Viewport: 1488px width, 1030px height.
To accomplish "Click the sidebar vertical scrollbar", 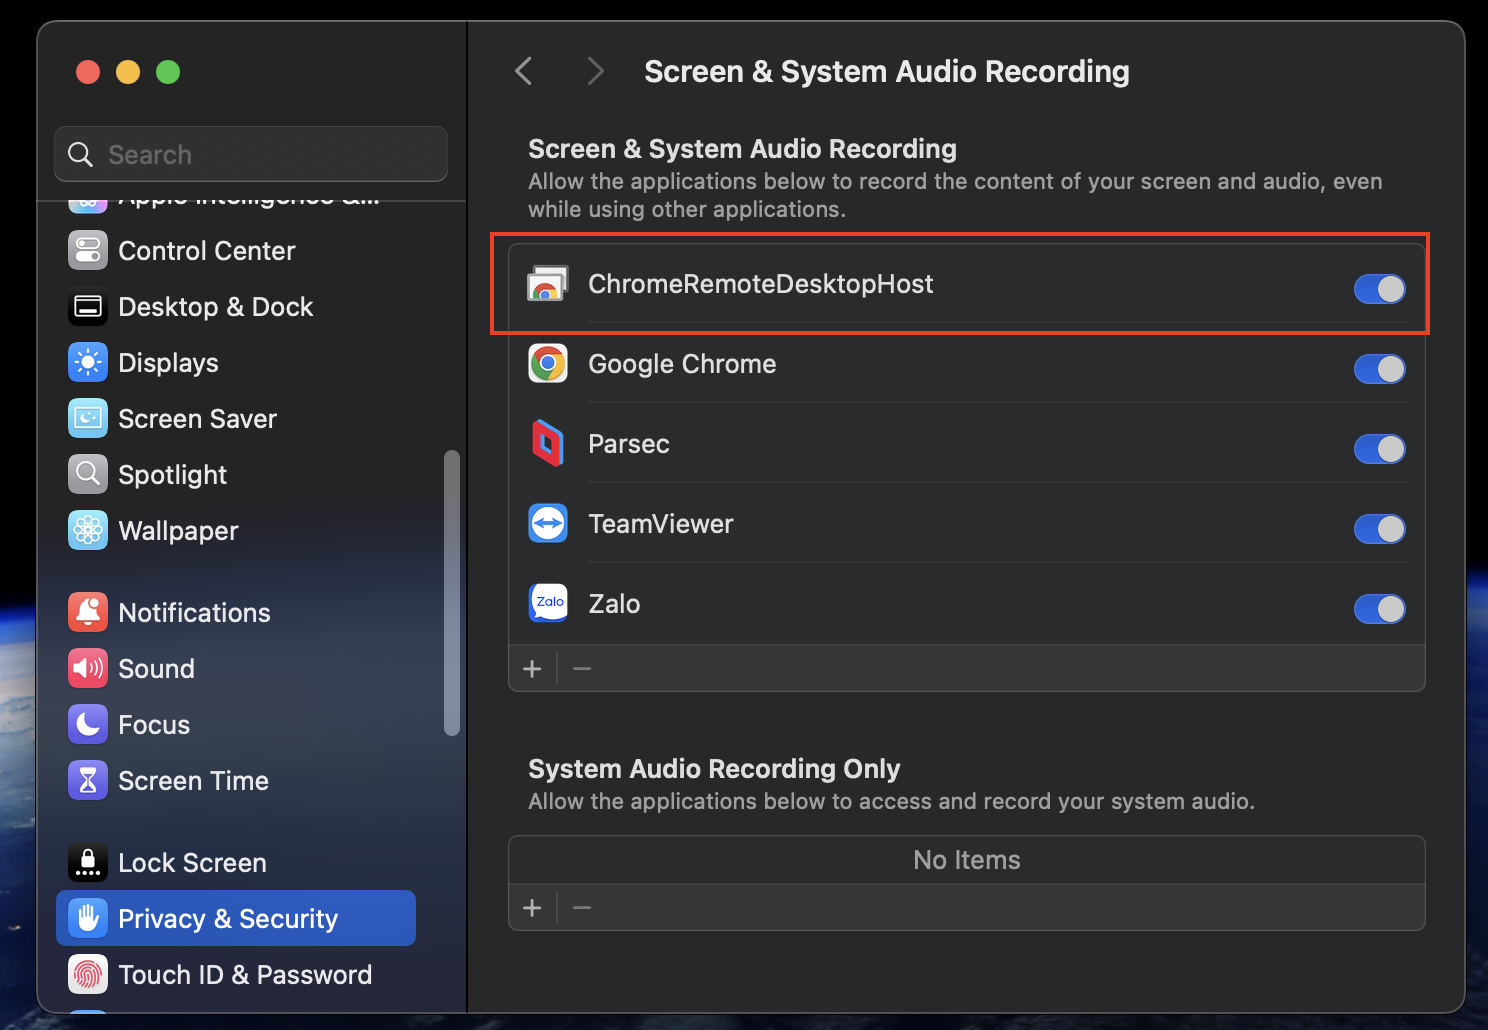I will [452, 593].
